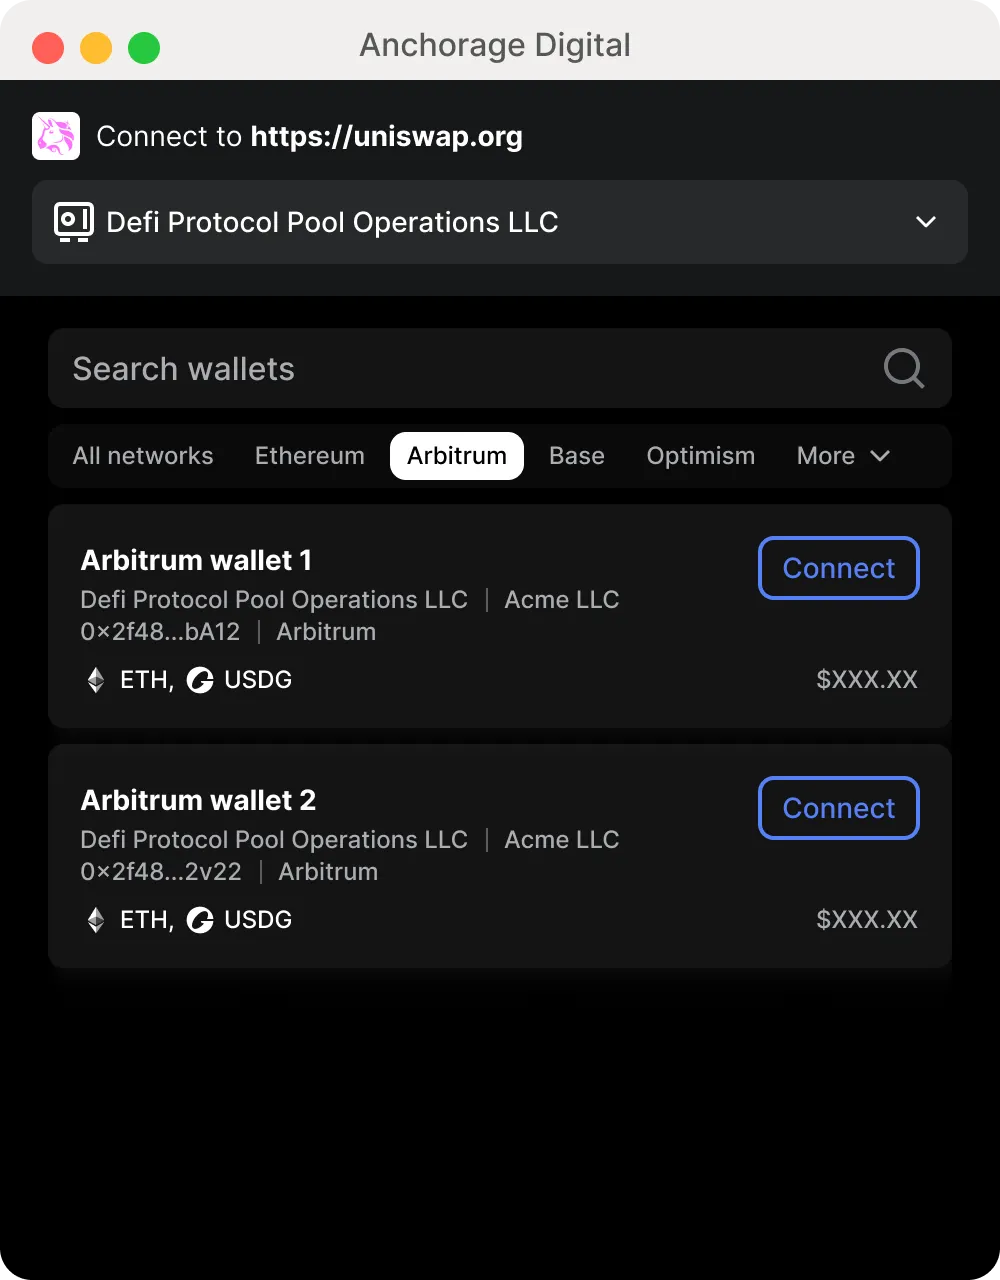Open the More networks dropdown
Viewport: 1000px width, 1280px height.
pos(843,456)
